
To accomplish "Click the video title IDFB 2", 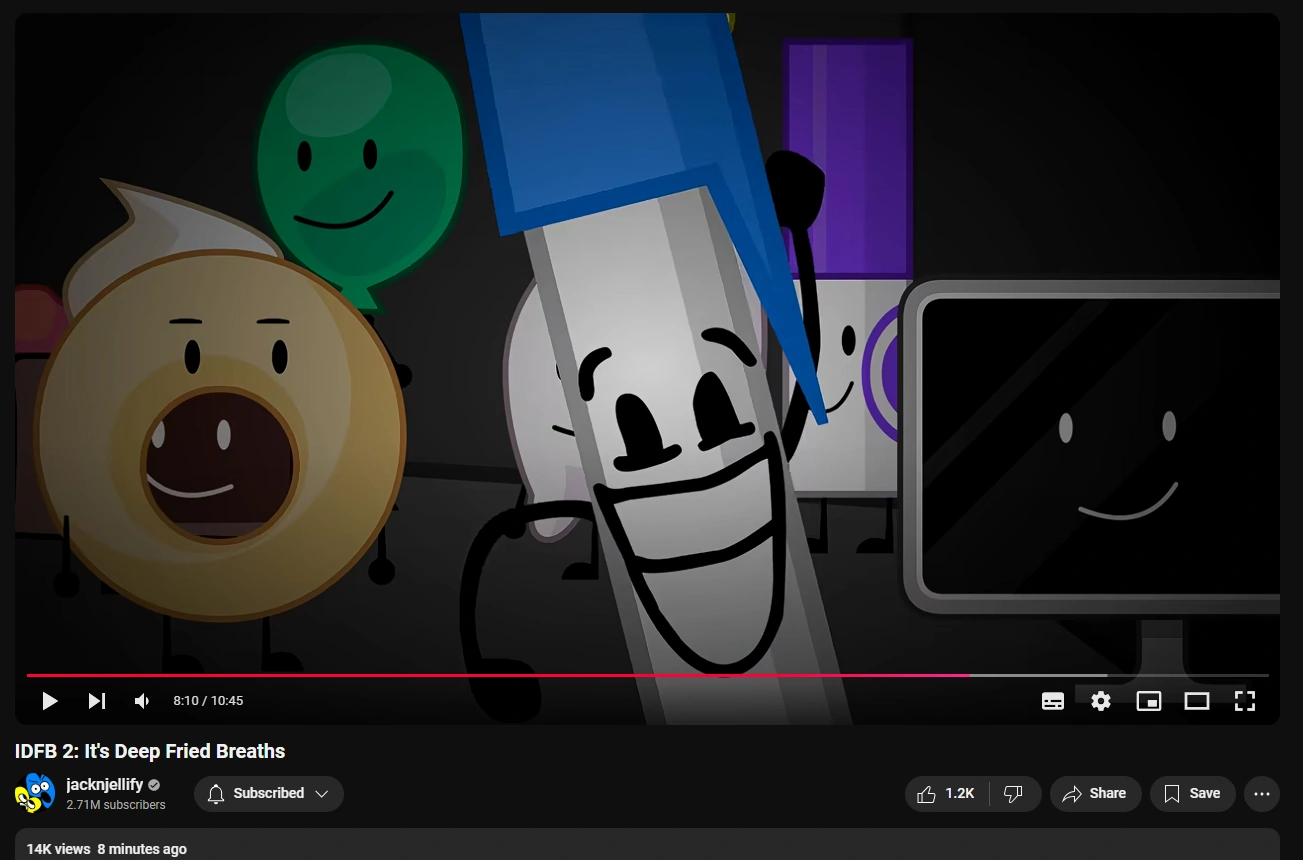I will [x=150, y=751].
